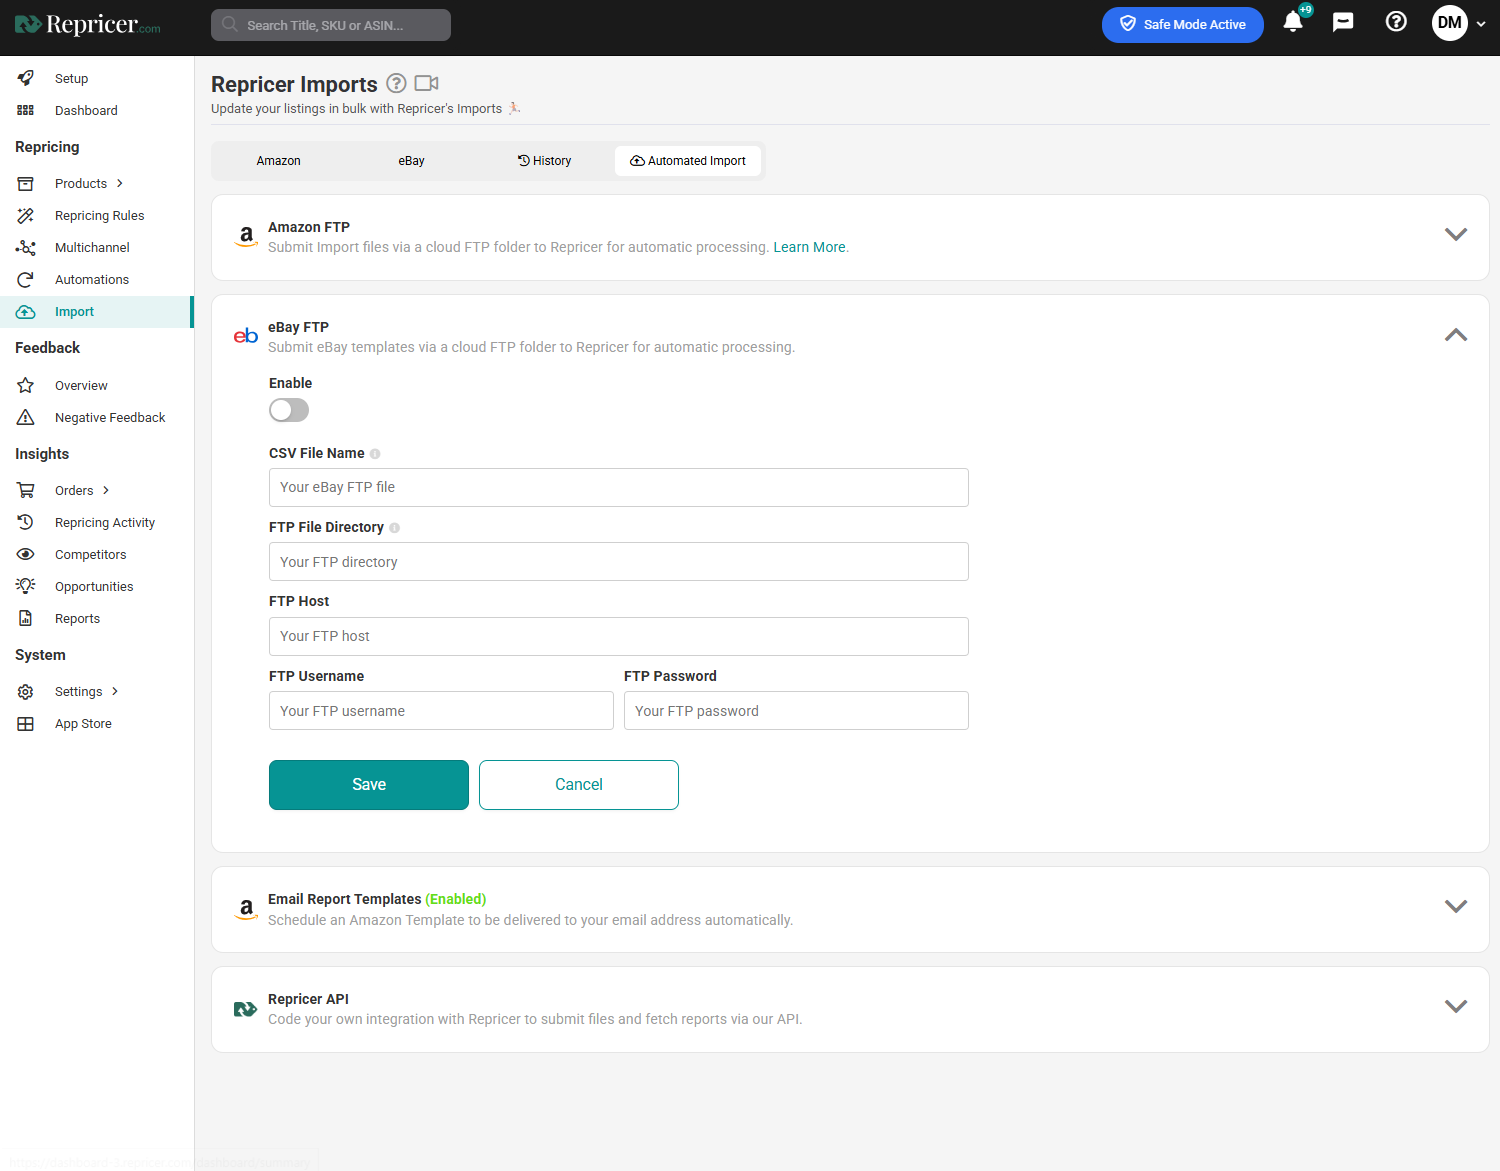Open the chat messages icon
Screen dimensions: 1500x1171
(1343, 22)
